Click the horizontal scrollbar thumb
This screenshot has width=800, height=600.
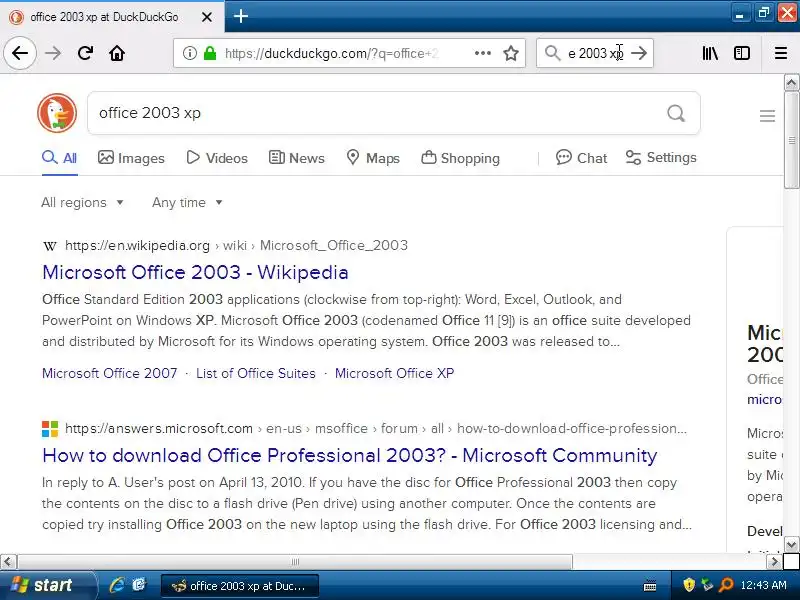tap(294, 562)
